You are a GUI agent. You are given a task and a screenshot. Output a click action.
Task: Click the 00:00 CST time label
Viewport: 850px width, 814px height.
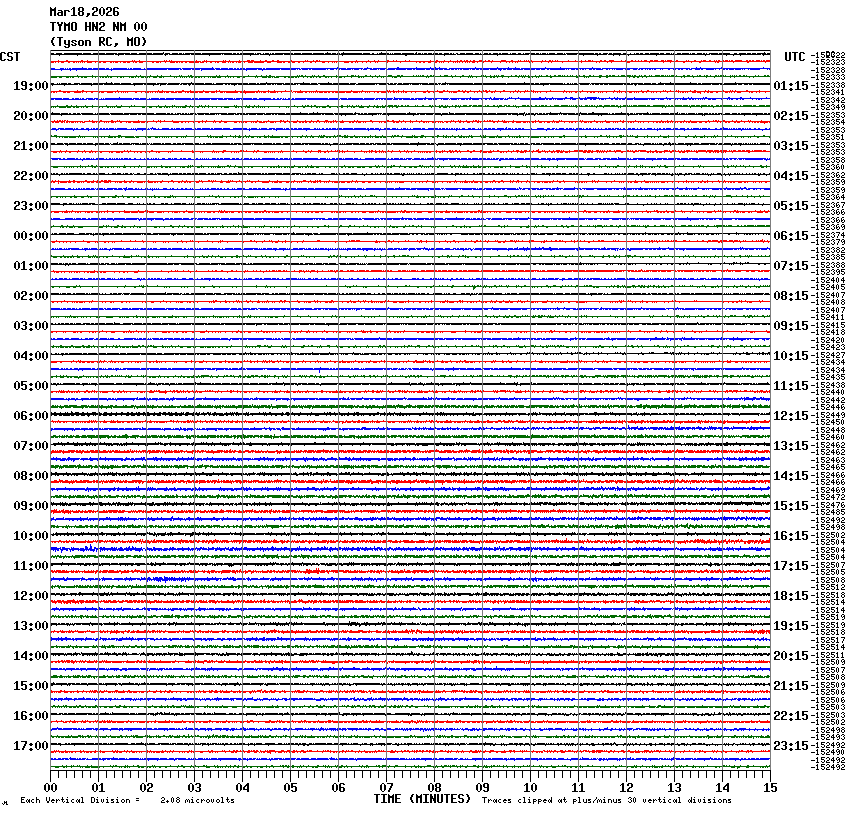click(x=31, y=236)
